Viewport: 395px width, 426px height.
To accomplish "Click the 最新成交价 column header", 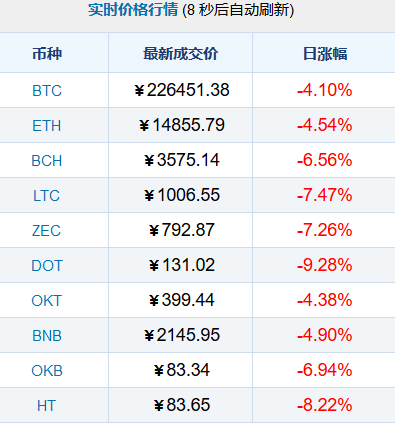I will pyautogui.click(x=181, y=54).
